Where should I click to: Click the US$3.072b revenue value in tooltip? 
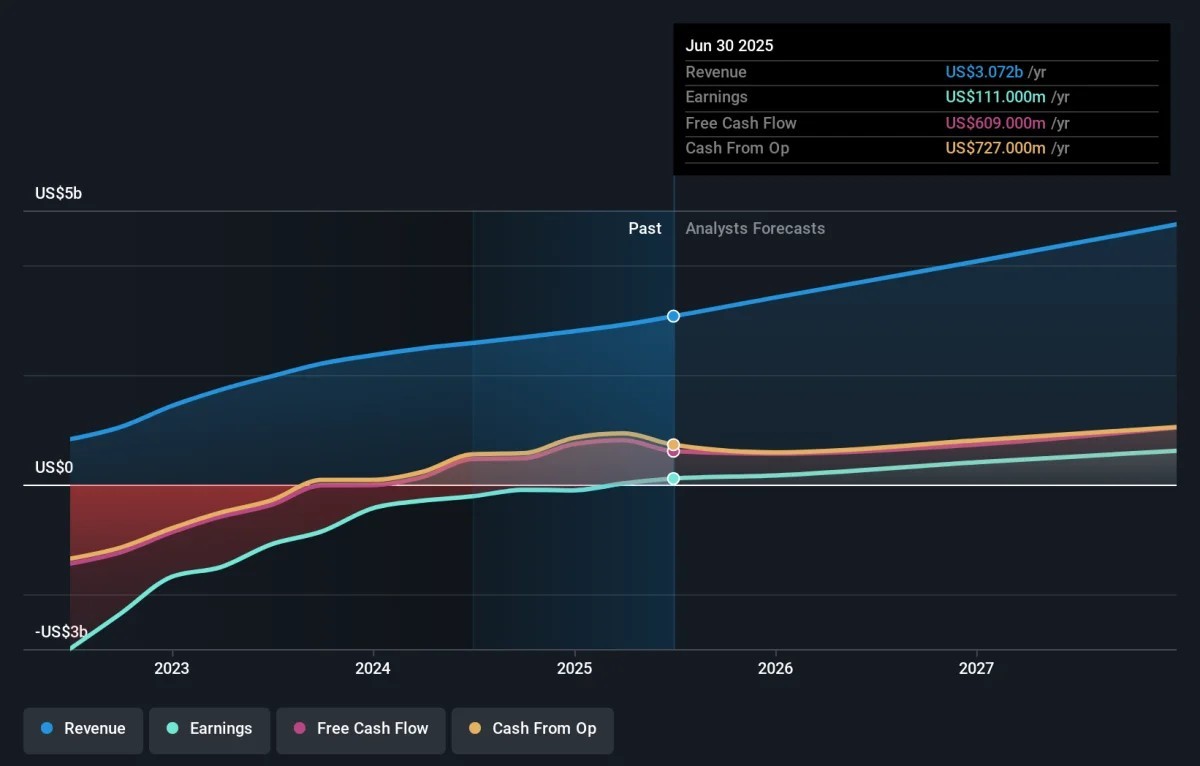click(x=984, y=72)
